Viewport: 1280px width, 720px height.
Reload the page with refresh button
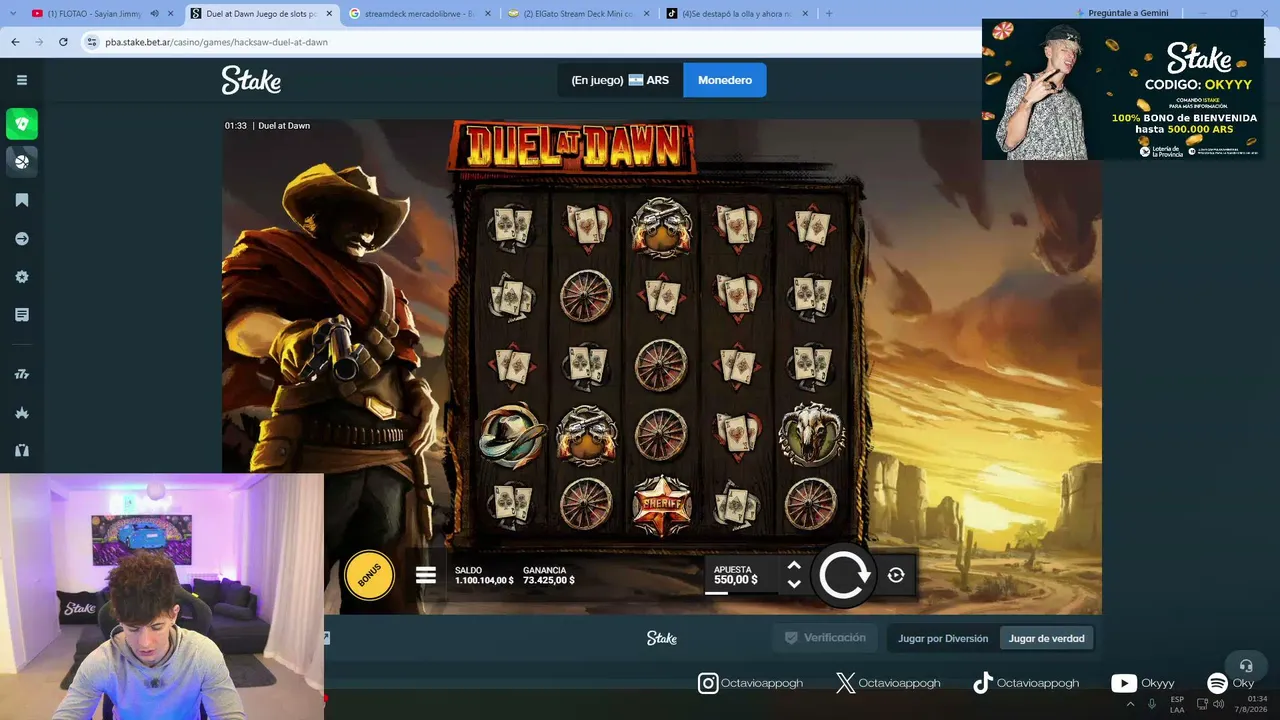[x=63, y=42]
